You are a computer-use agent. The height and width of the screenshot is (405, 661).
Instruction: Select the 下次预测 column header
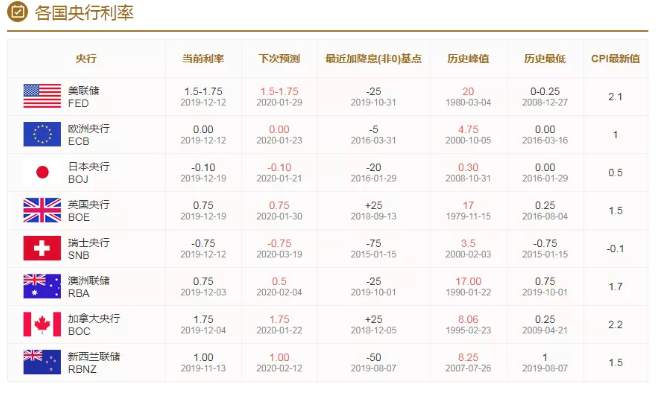[279, 59]
